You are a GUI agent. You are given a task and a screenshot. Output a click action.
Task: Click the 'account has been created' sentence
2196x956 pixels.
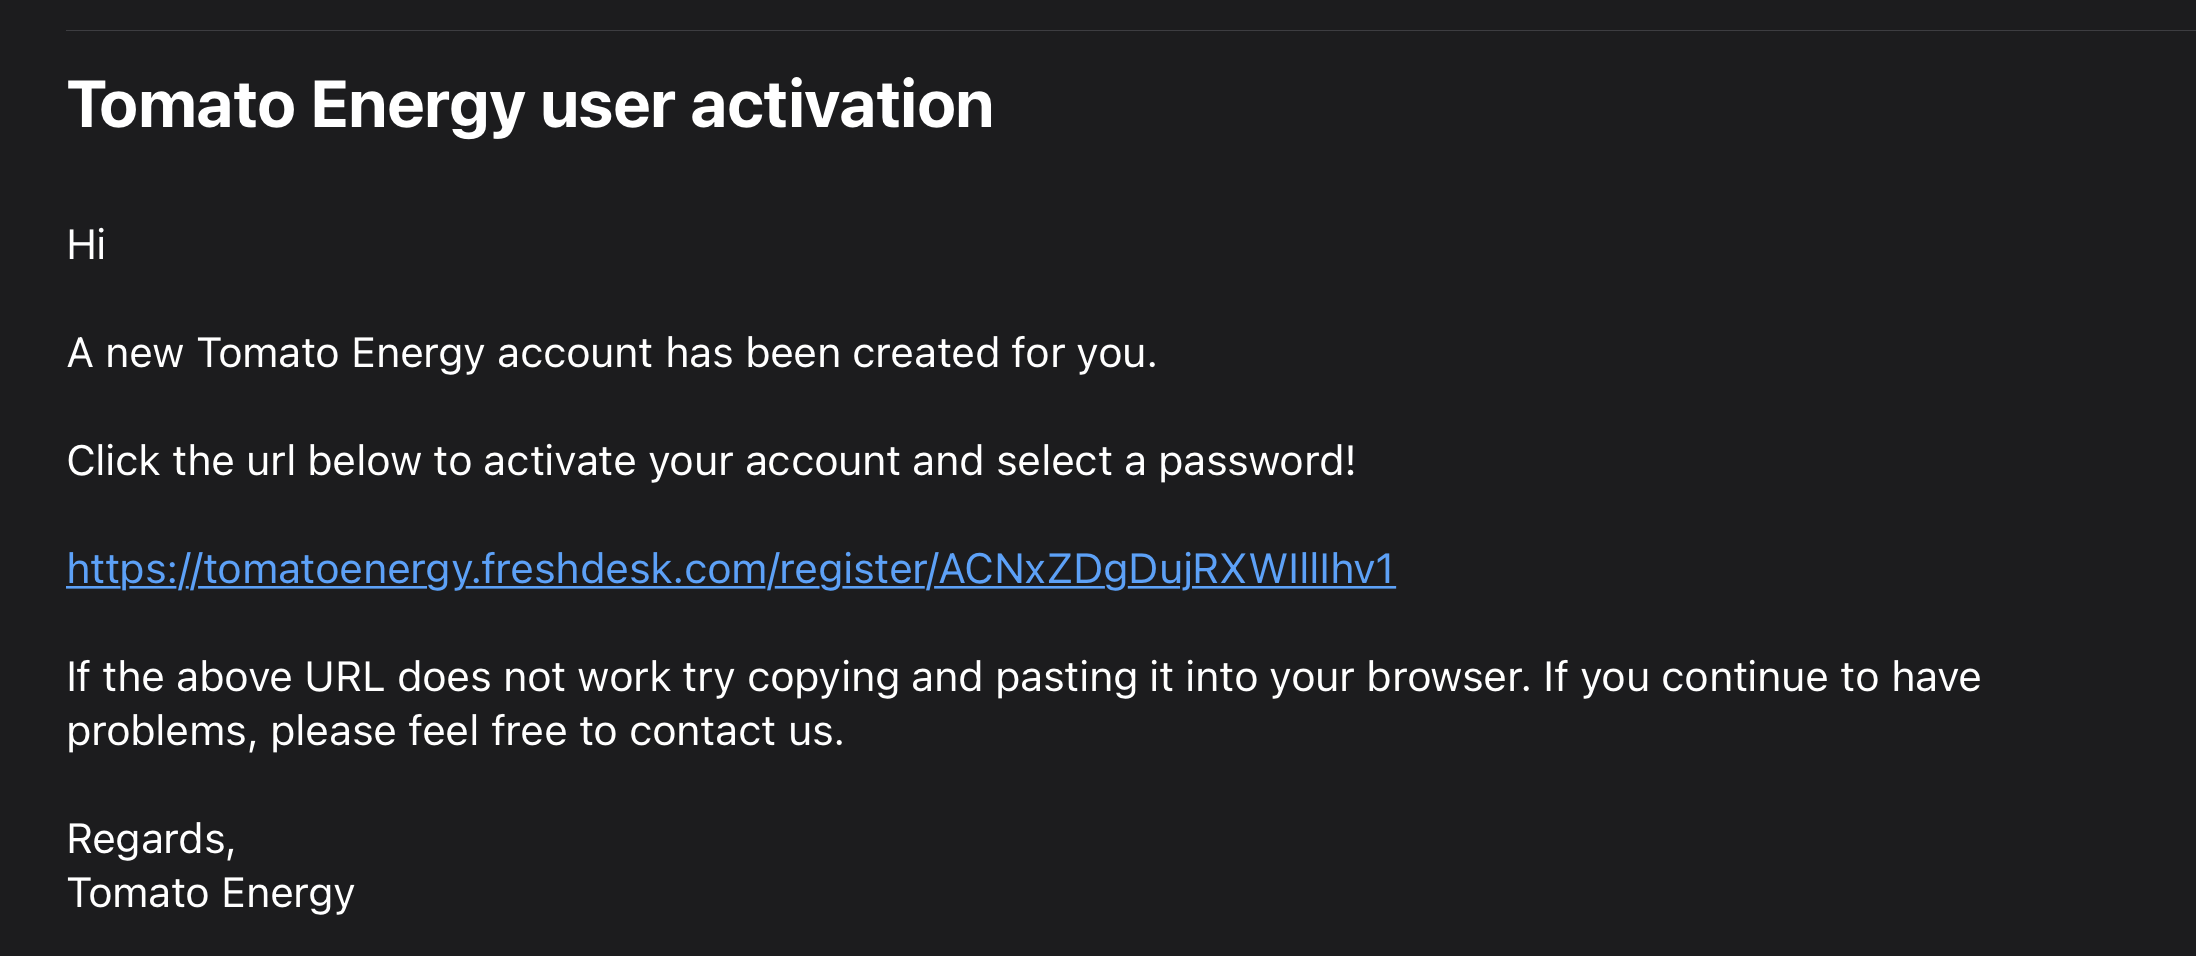[x=610, y=353]
